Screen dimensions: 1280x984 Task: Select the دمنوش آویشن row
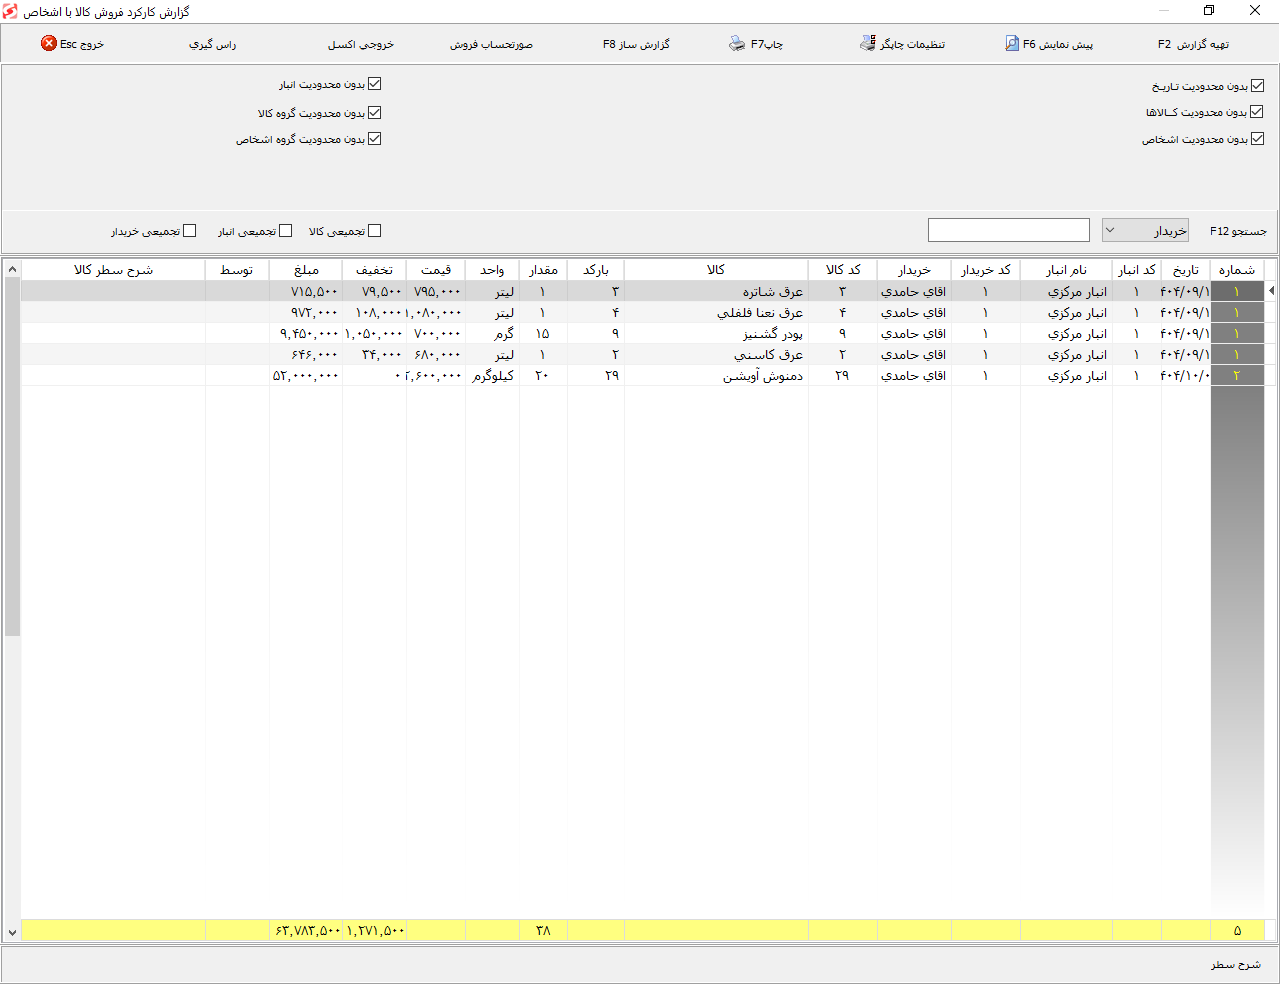click(x=643, y=375)
